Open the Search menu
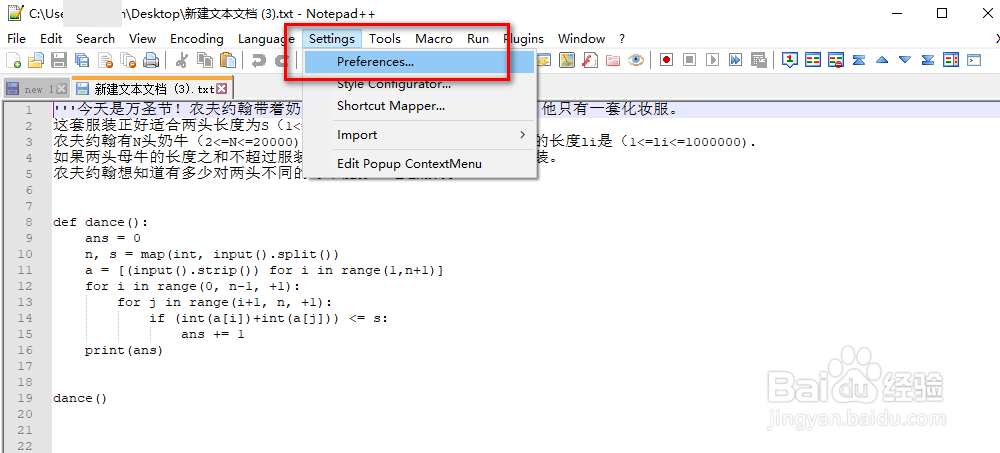Screen dimensions: 1000x453 click(x=95, y=39)
